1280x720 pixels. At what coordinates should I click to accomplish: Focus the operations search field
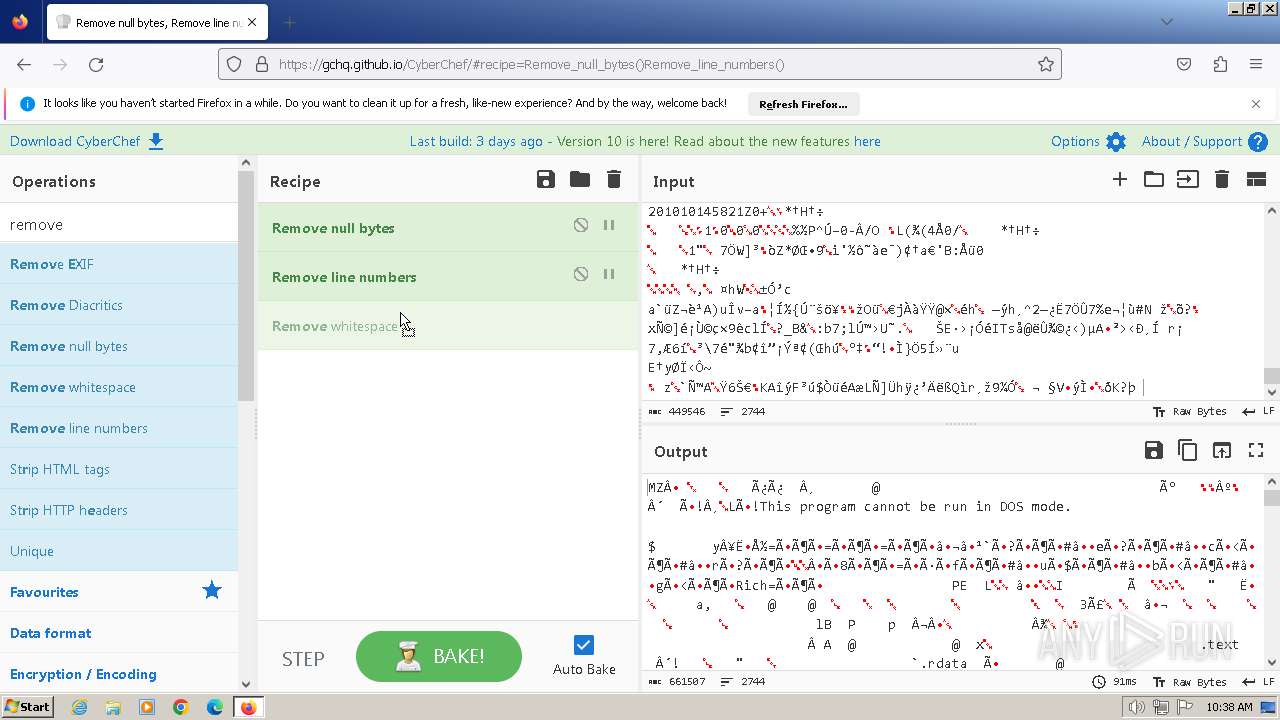click(119, 225)
